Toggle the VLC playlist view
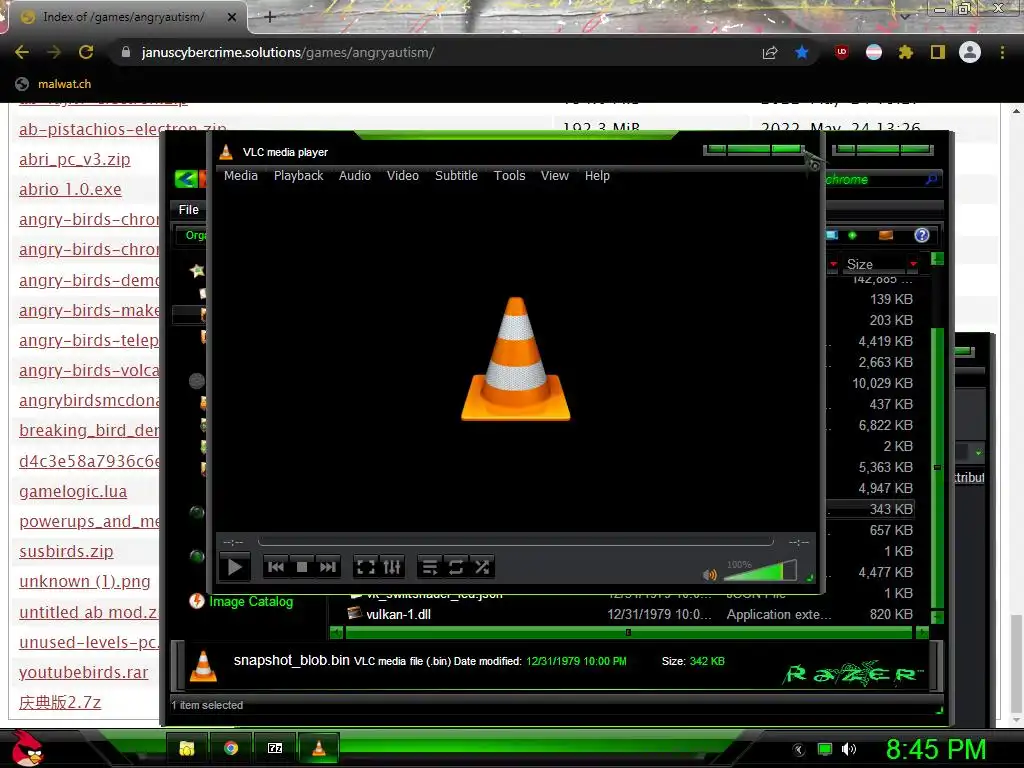 [430, 567]
